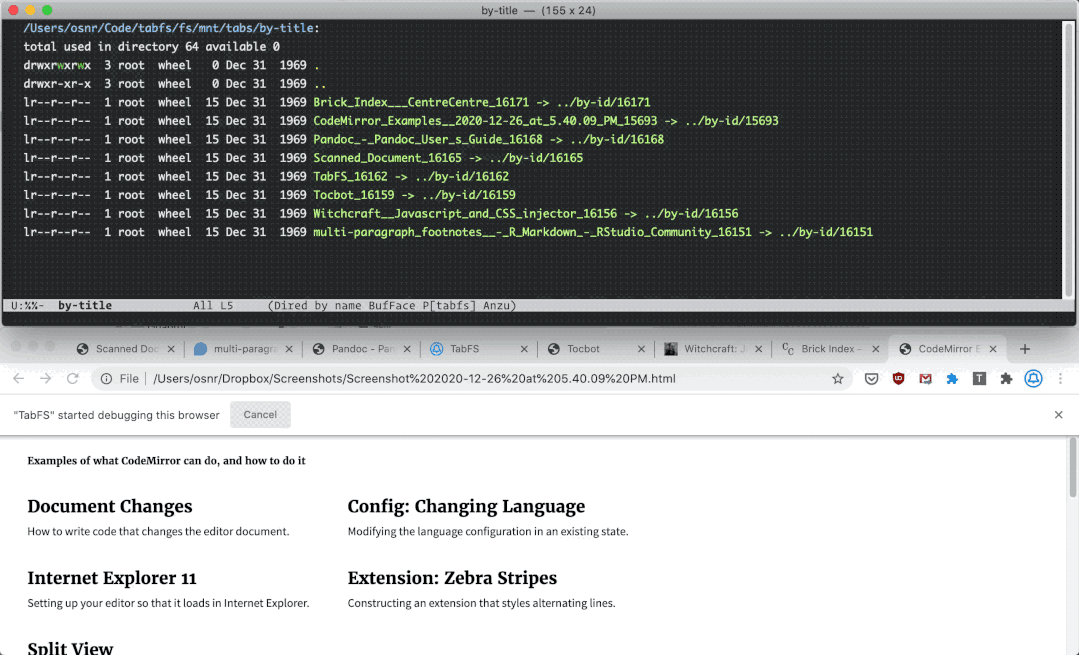
Task: Close the Brick Index tab
Action: pos(875,349)
